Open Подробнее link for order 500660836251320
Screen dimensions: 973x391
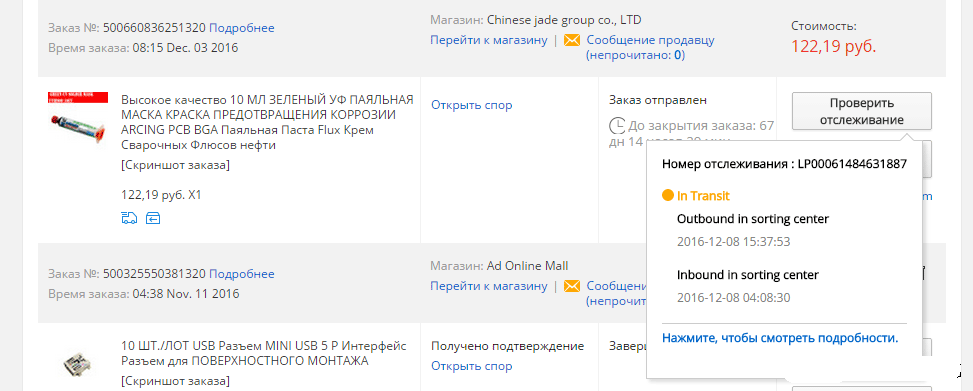[241, 28]
